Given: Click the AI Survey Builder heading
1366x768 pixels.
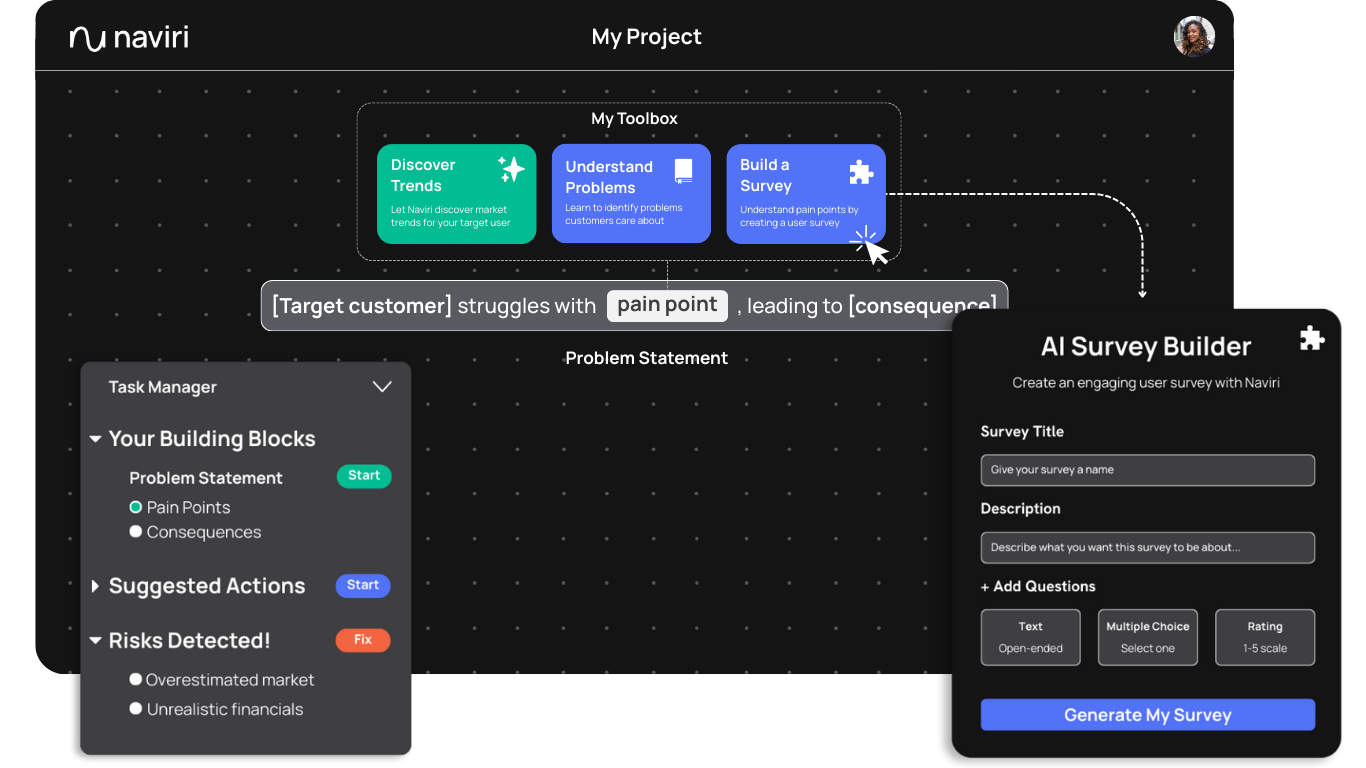Looking at the screenshot, I should point(1146,347).
